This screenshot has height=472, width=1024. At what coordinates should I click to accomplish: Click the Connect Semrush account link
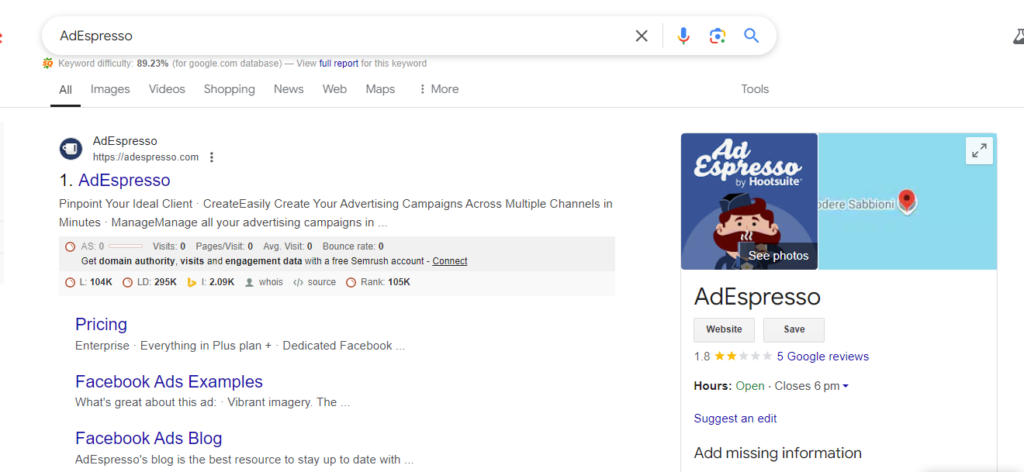(450, 261)
